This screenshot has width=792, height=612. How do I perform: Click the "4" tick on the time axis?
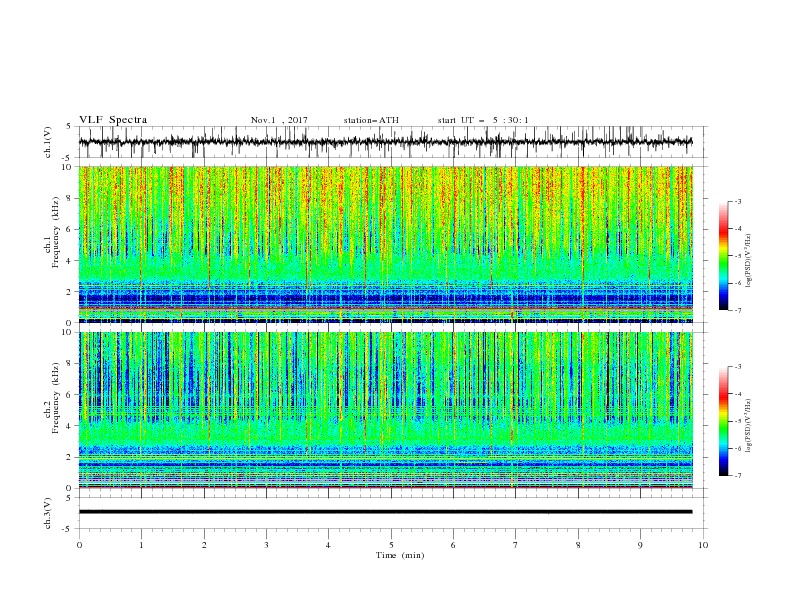[x=328, y=545]
